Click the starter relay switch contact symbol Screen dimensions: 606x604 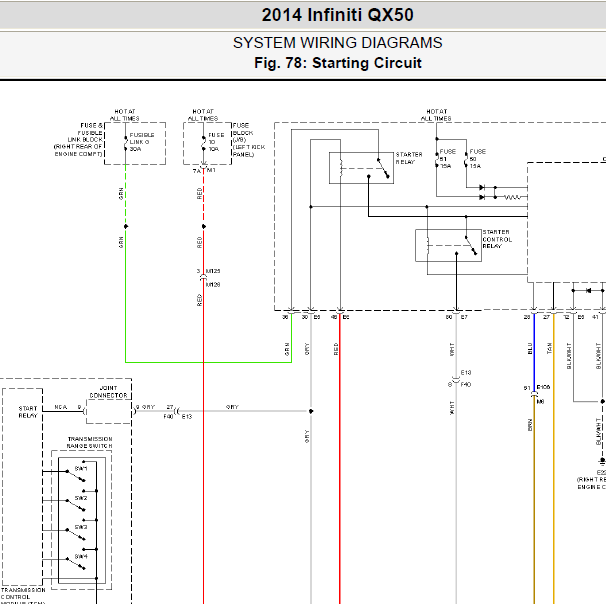383,168
